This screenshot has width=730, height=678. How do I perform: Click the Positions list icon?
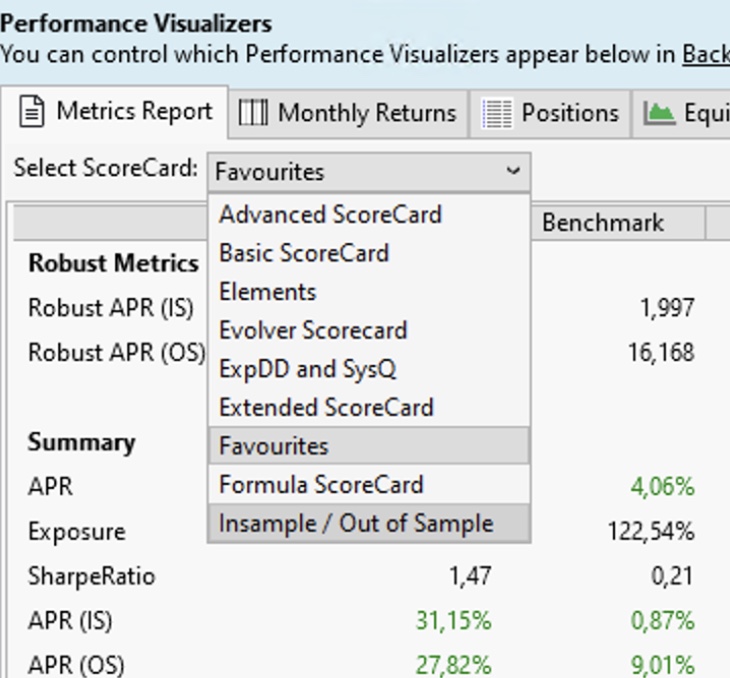coord(497,113)
